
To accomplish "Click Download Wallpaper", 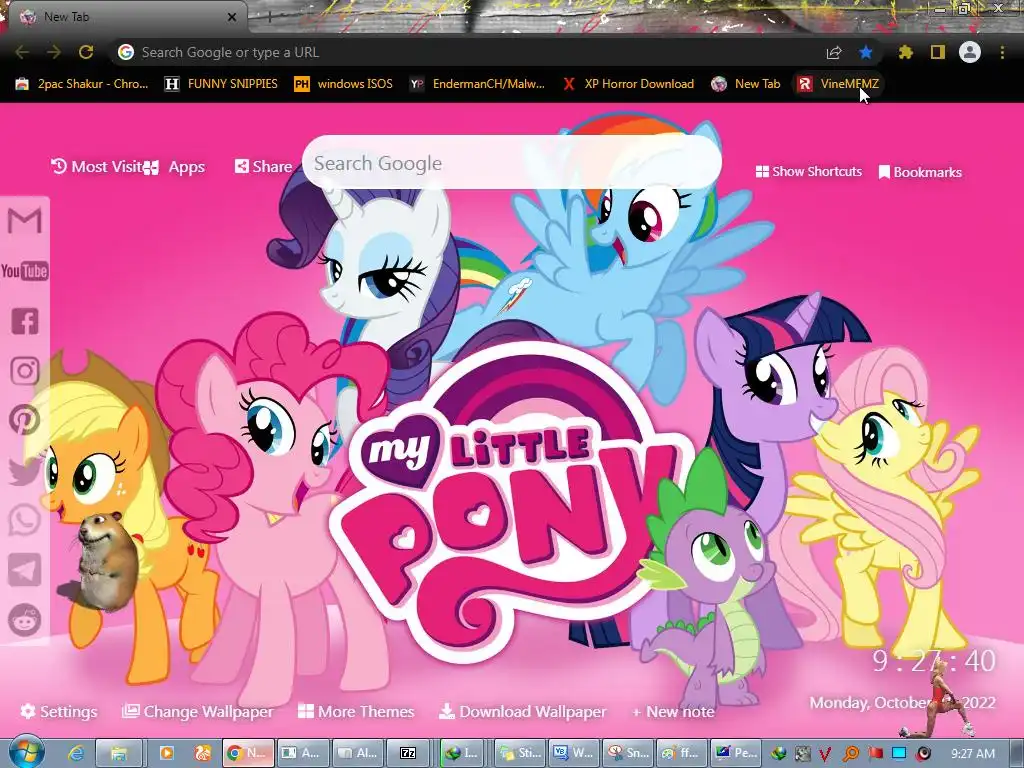I will 522,711.
